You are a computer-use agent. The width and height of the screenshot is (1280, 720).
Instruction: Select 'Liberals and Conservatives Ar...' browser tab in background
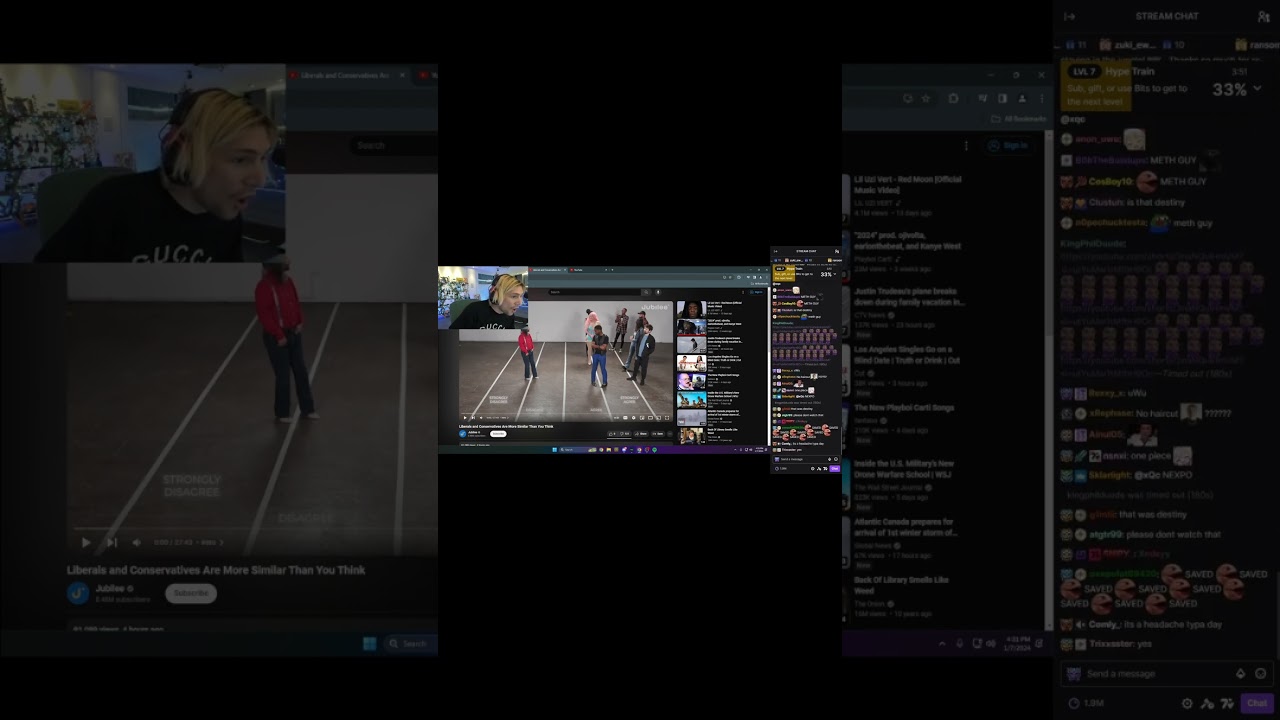click(345, 75)
